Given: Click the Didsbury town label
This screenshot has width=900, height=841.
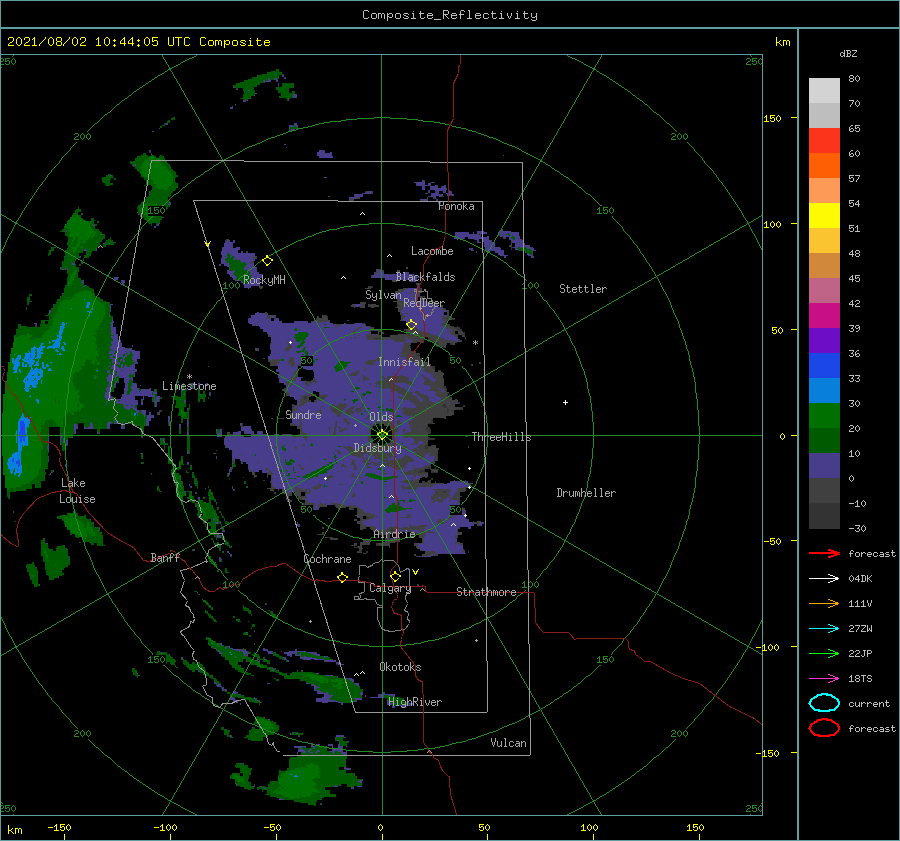Looking at the screenshot, I should [377, 448].
